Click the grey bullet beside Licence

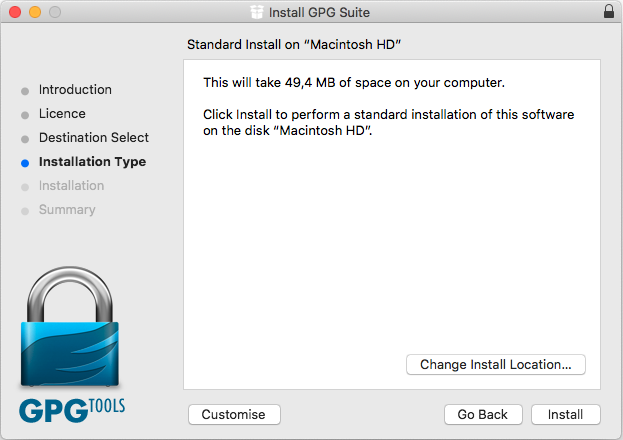pyautogui.click(x=25, y=115)
